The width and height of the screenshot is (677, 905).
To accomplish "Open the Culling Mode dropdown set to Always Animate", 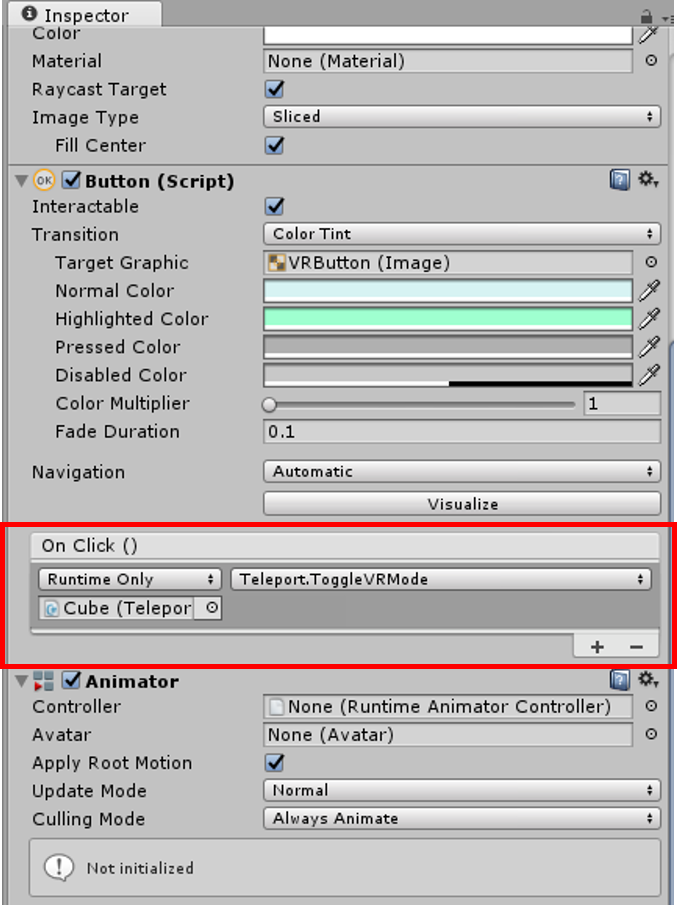I will pos(462,818).
